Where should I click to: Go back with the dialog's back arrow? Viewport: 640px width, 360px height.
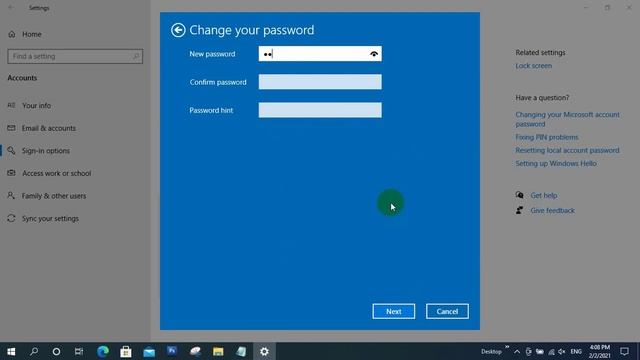click(x=178, y=30)
